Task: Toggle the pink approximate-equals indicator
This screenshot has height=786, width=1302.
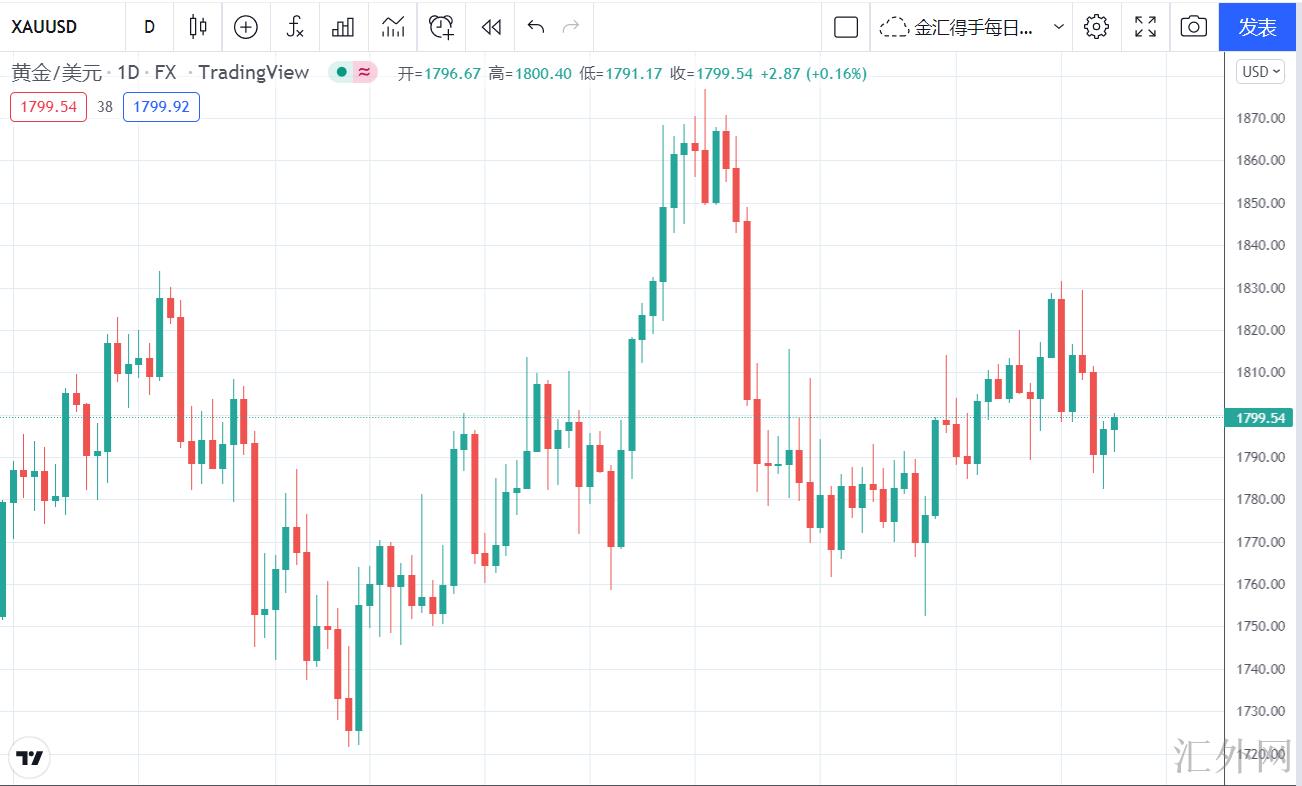Action: 364,72
